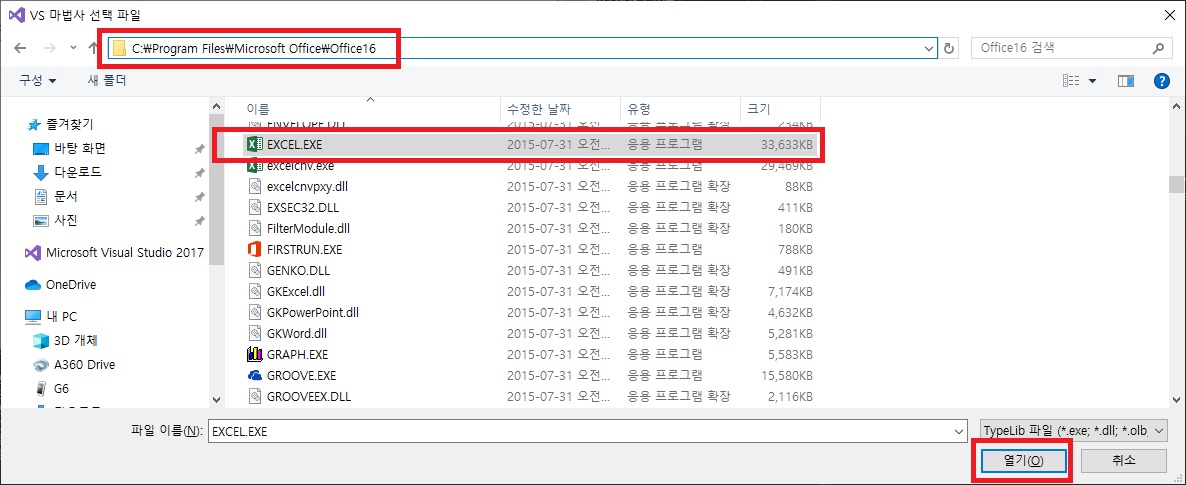Select FilterModule.dll in the list
The width and height of the screenshot is (1186, 485).
(x=309, y=228)
